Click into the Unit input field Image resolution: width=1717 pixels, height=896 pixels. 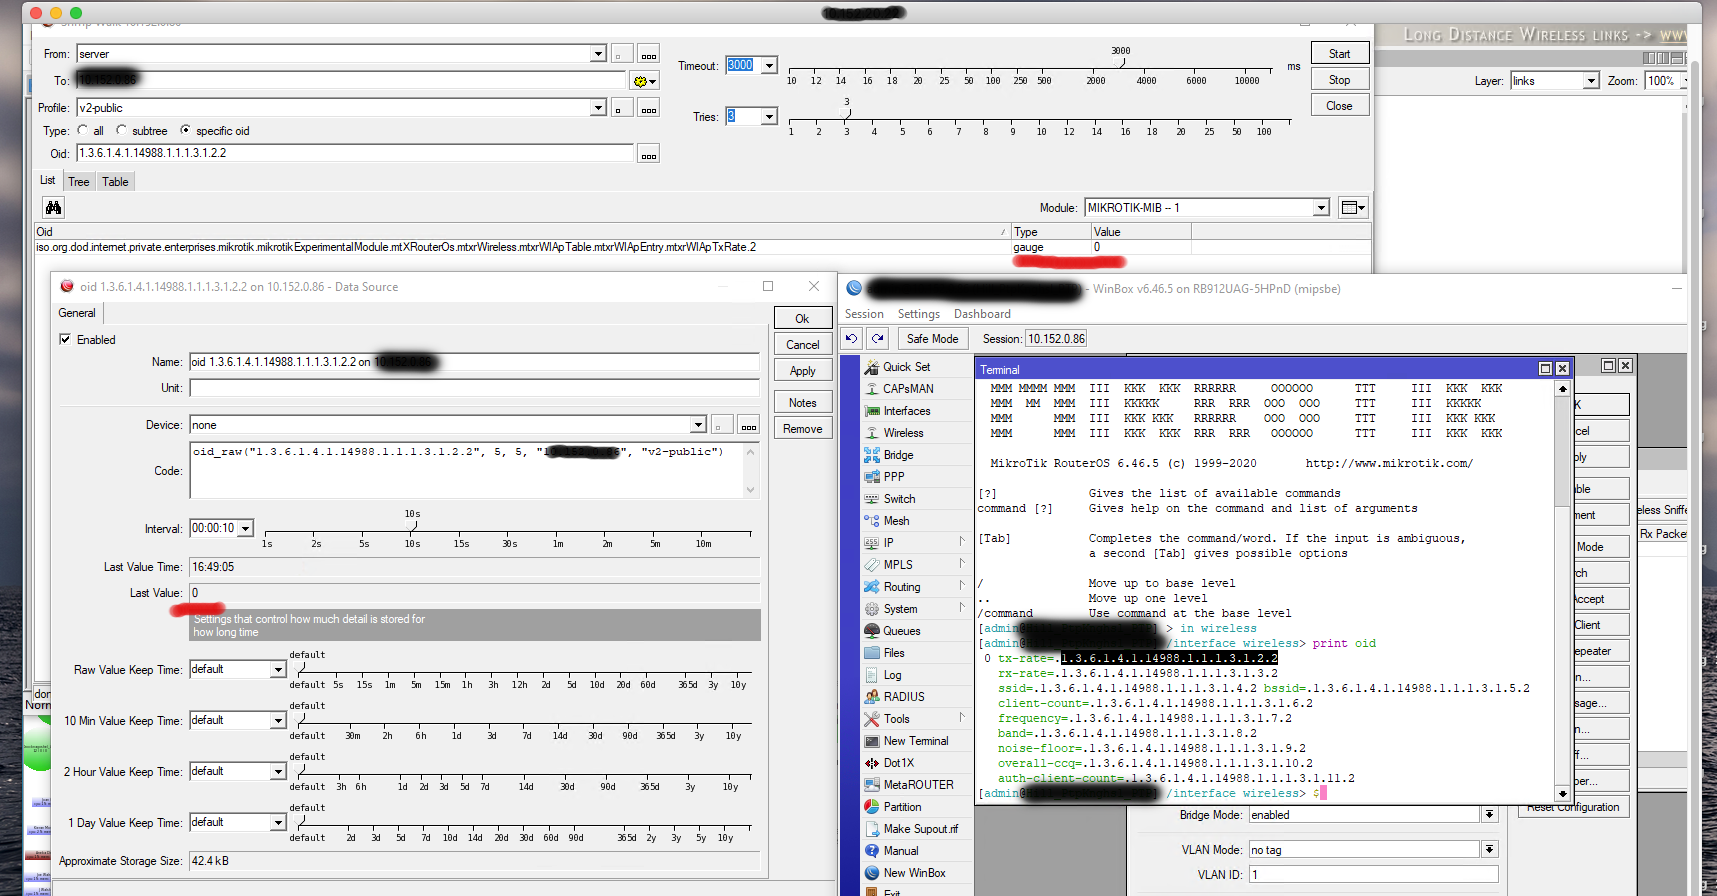tap(474, 388)
